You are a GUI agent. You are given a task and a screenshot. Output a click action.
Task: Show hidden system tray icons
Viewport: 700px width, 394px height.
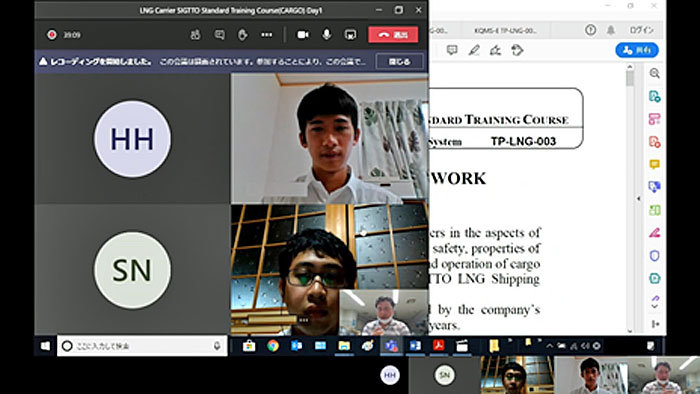(550, 346)
